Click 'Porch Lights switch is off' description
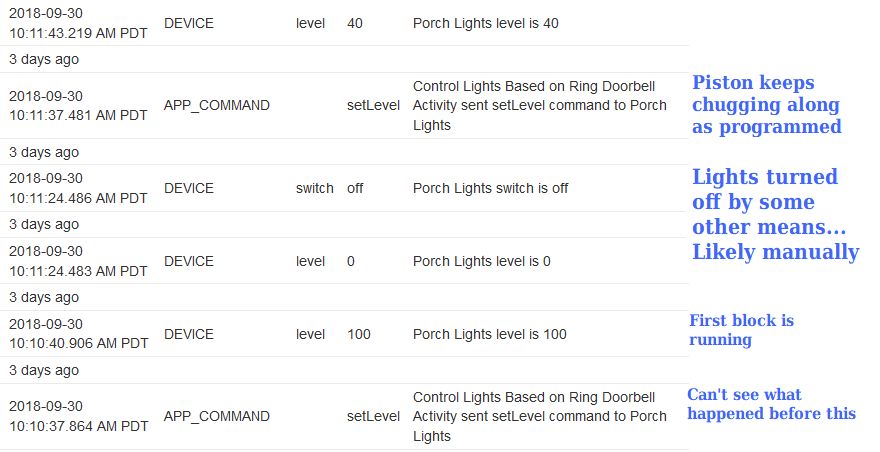The image size is (880, 452). pos(491,188)
